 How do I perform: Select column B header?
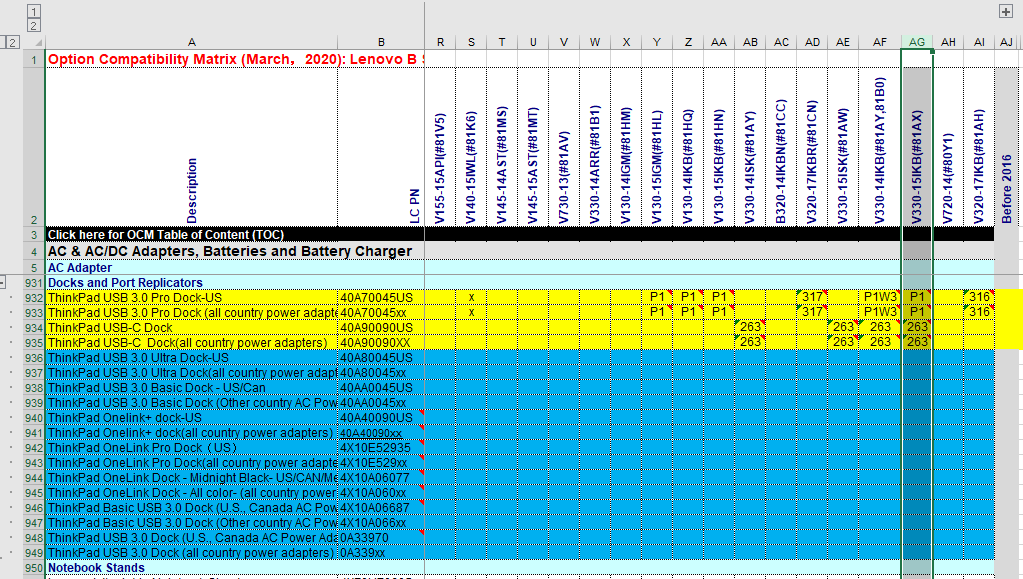pyautogui.click(x=381, y=42)
